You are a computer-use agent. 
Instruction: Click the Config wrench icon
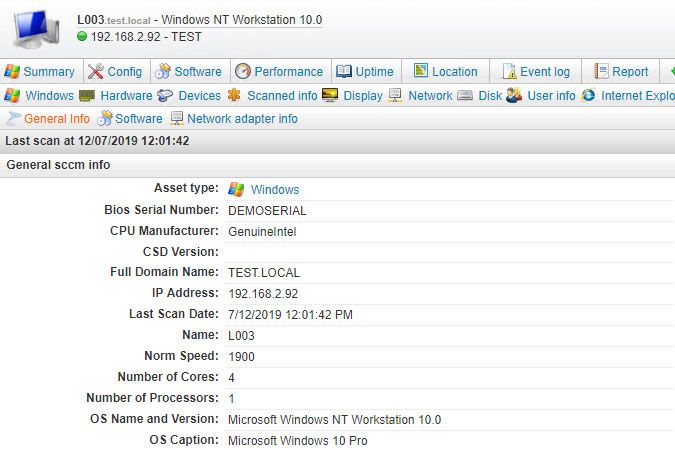(96, 72)
